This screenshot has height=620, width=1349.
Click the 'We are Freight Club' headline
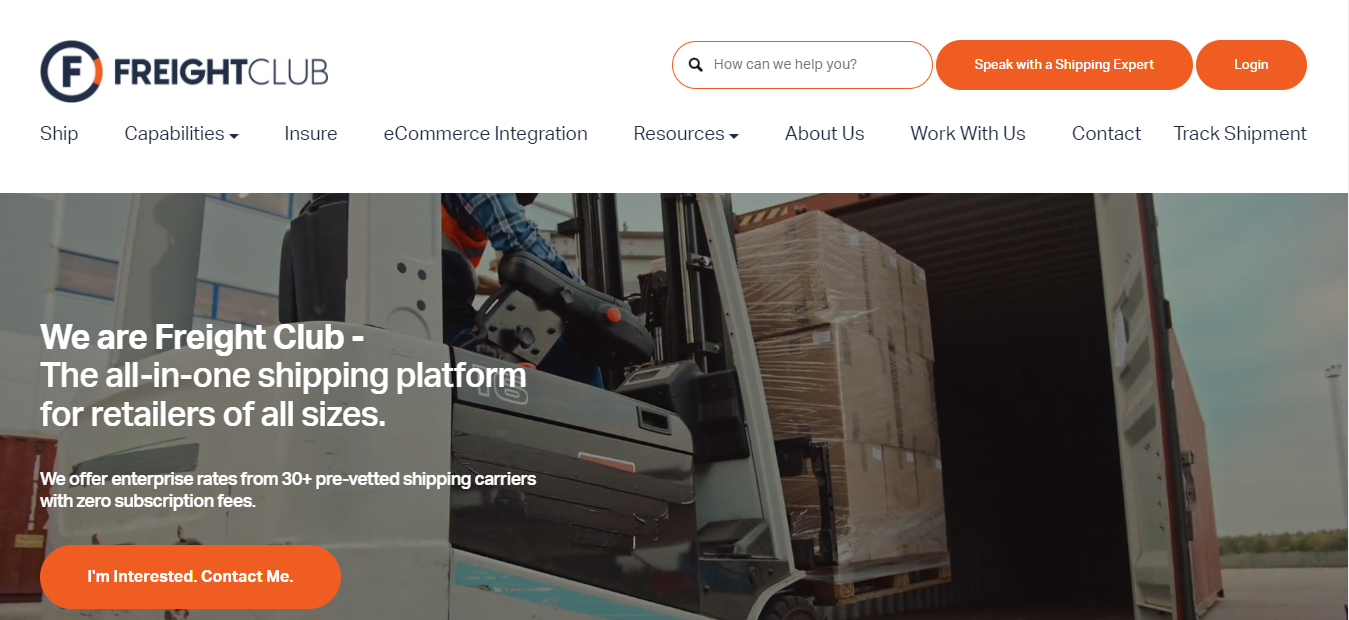point(202,337)
